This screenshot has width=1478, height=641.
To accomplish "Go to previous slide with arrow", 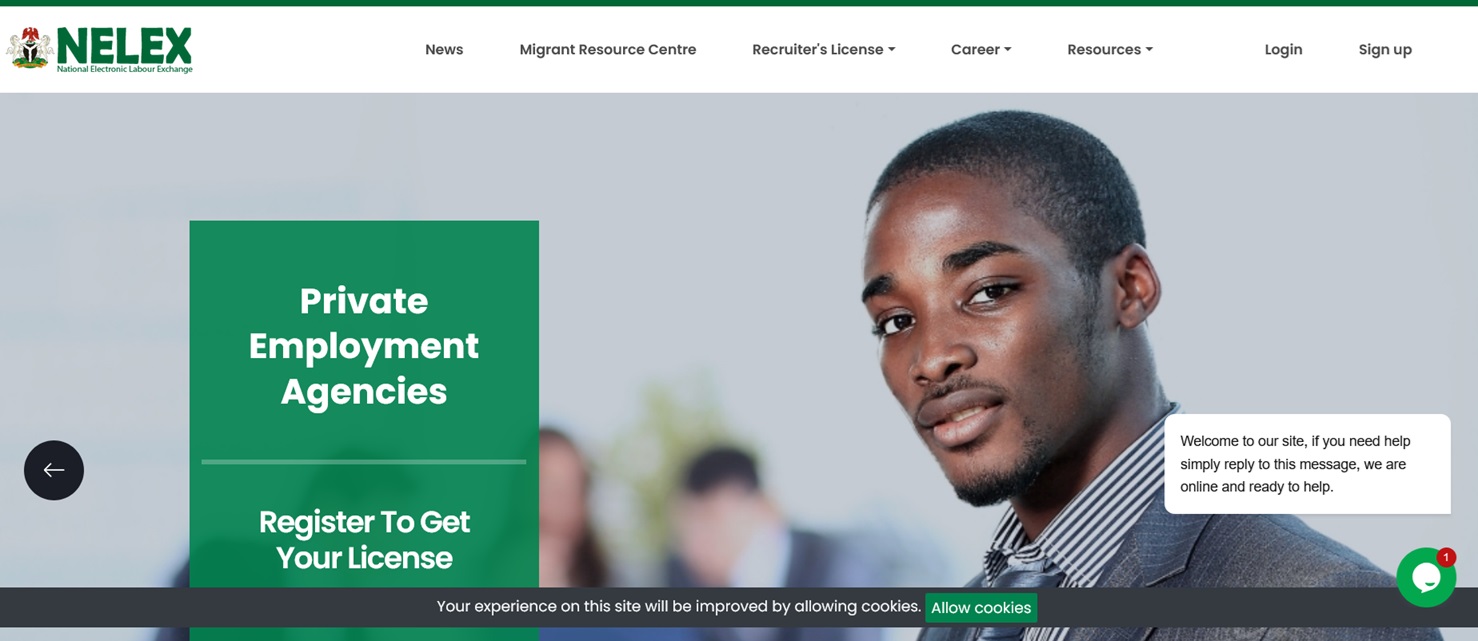I will point(54,470).
